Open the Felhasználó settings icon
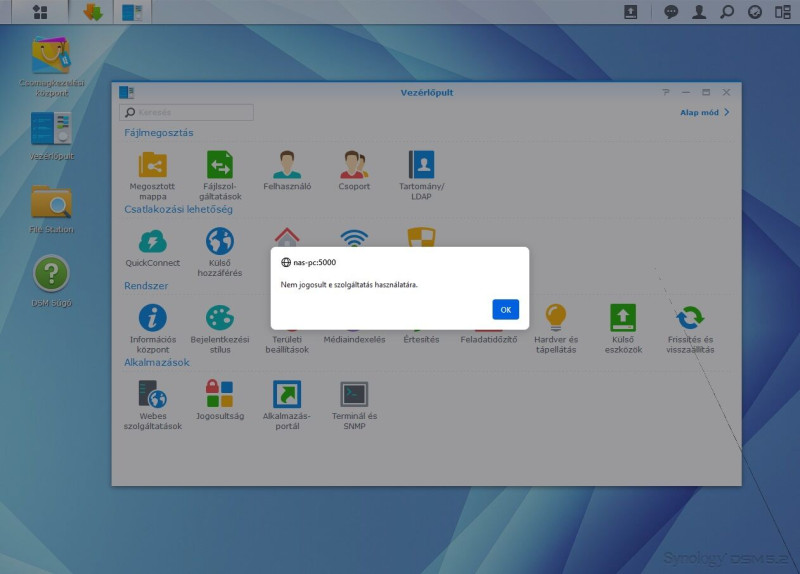The width and height of the screenshot is (800, 574). coord(287,164)
